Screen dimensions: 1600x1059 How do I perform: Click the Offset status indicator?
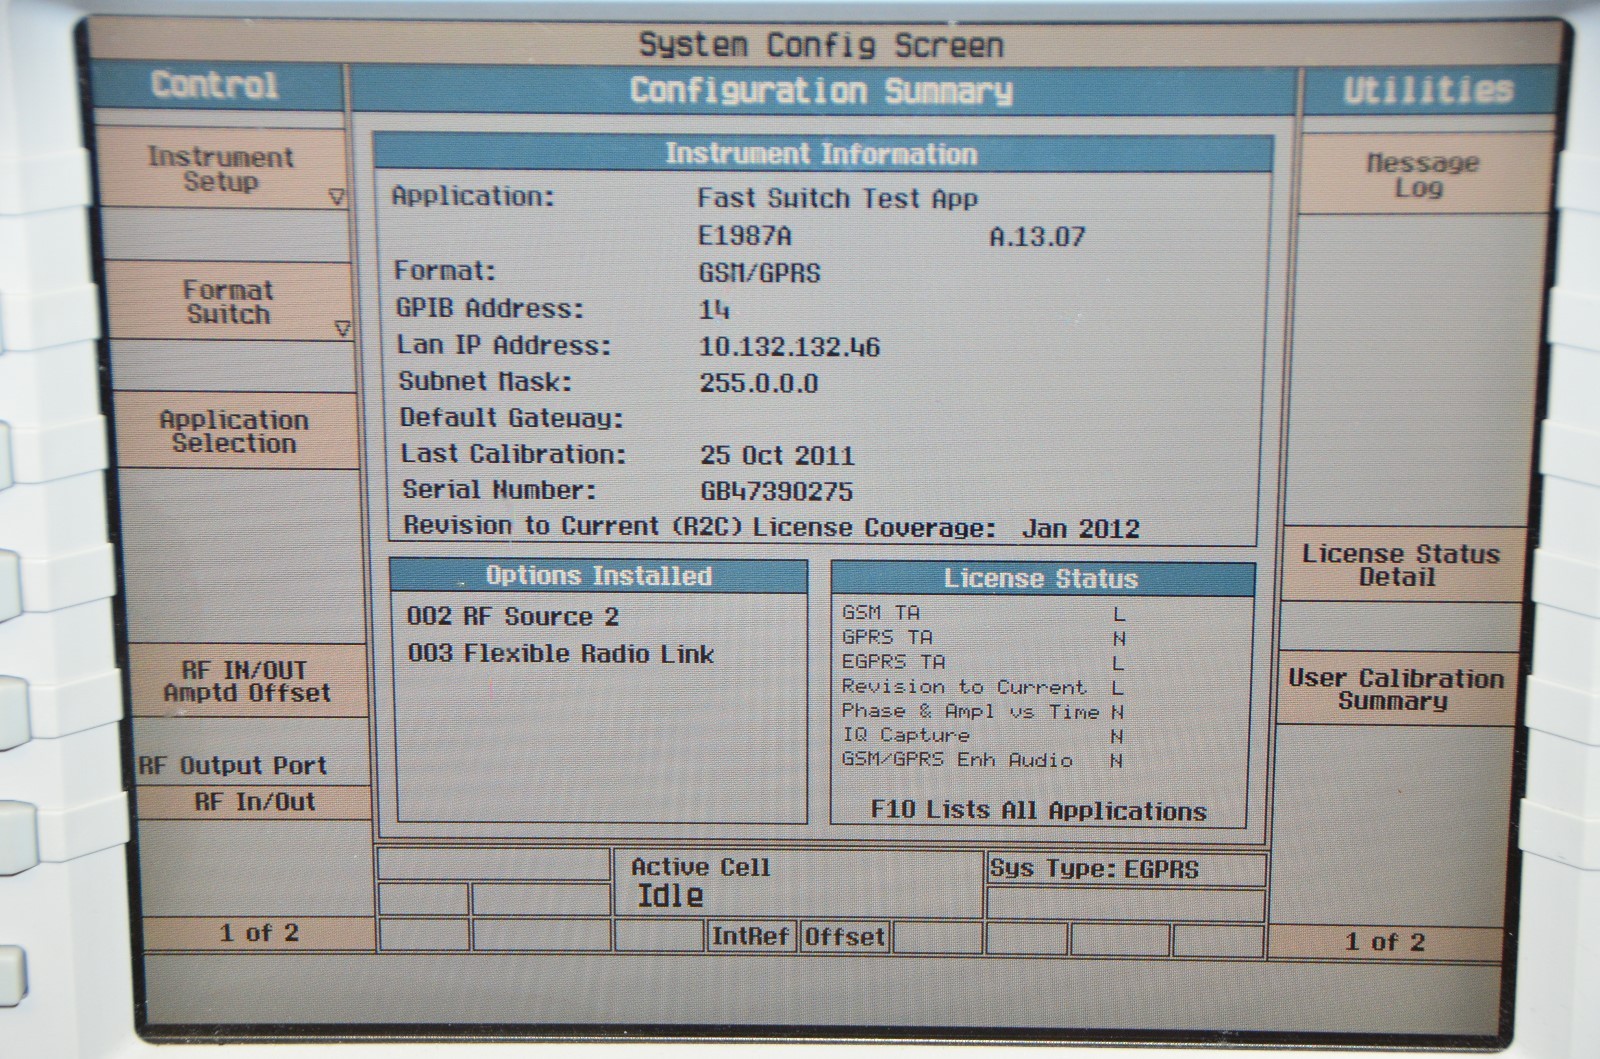[x=845, y=937]
